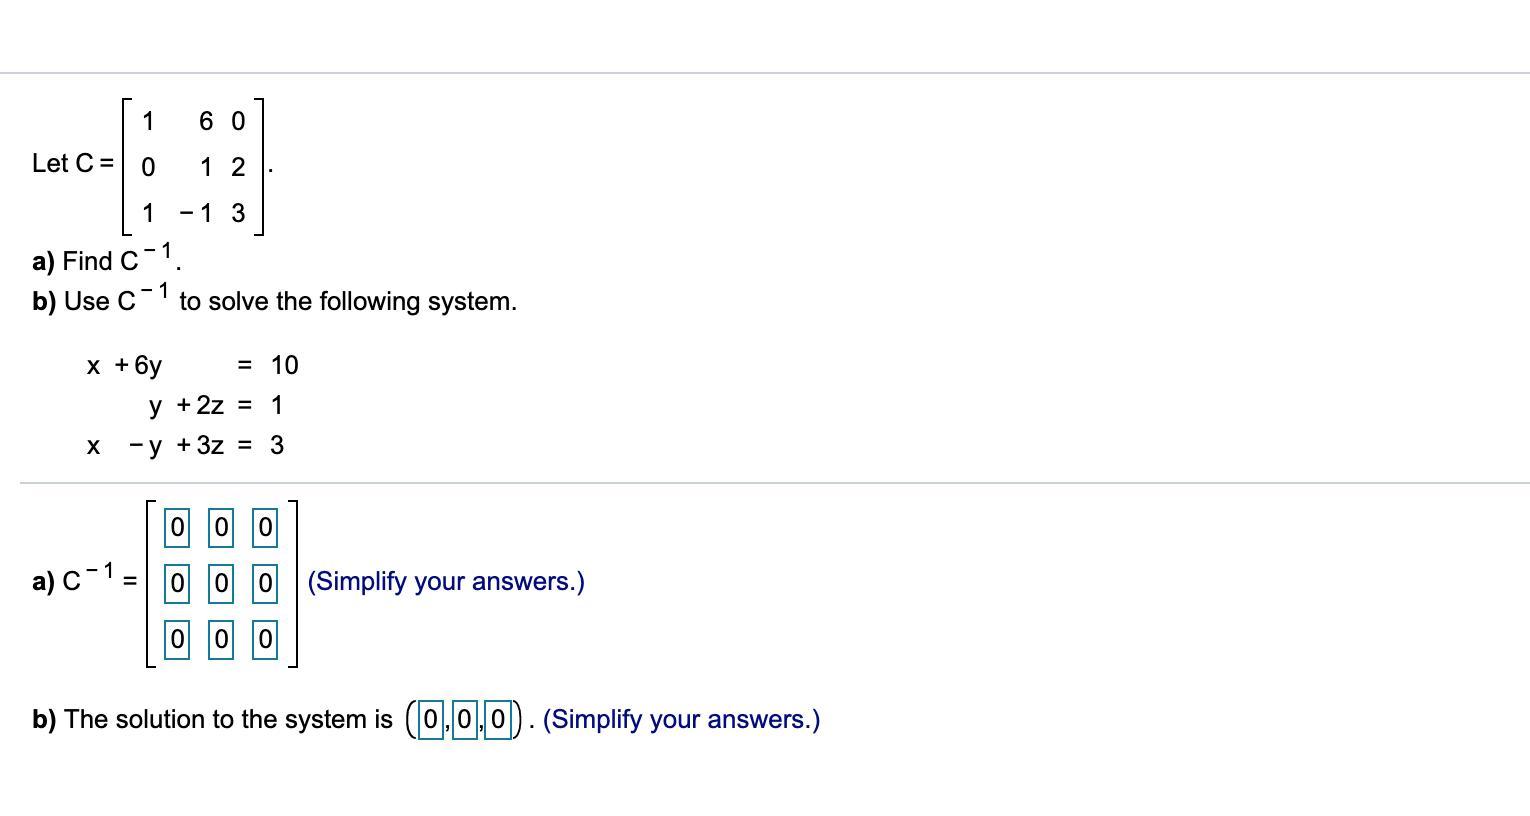Viewport: 1530px width, 816px height.
Task: Select the row 2, column 1 inverse matrix field
Action: click(x=177, y=582)
